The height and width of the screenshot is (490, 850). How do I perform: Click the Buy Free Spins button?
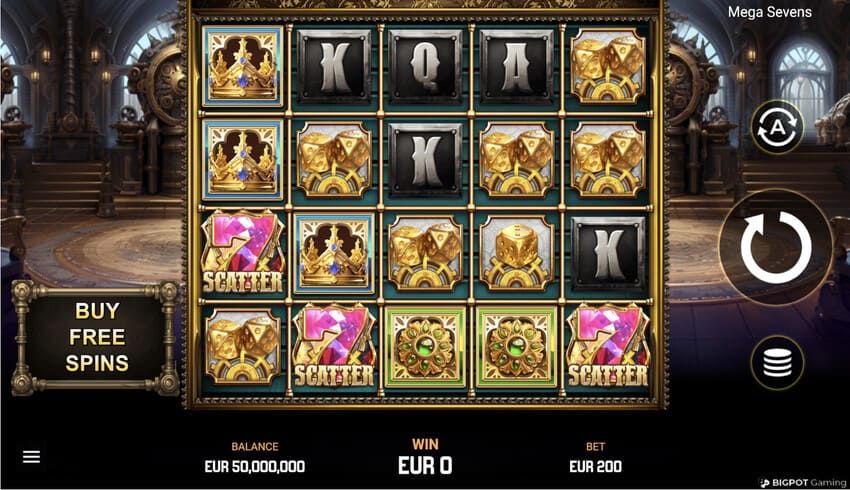[96, 337]
